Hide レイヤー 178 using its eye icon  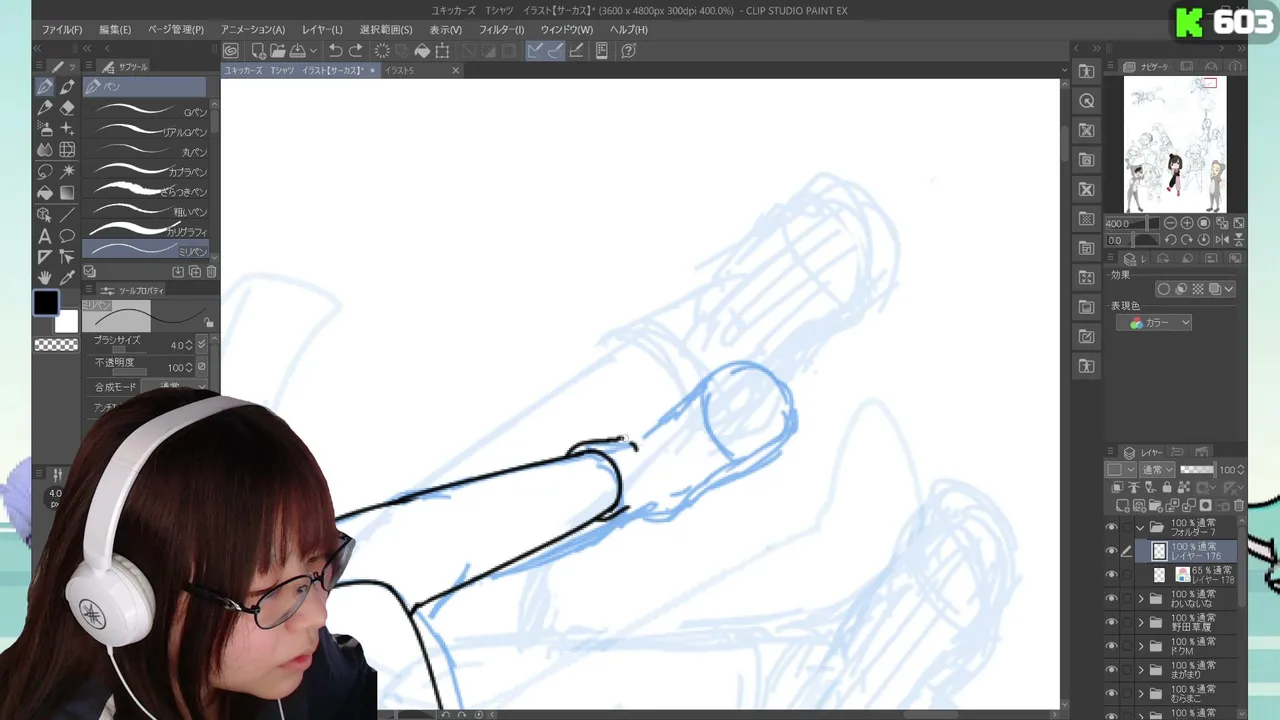click(1111, 575)
